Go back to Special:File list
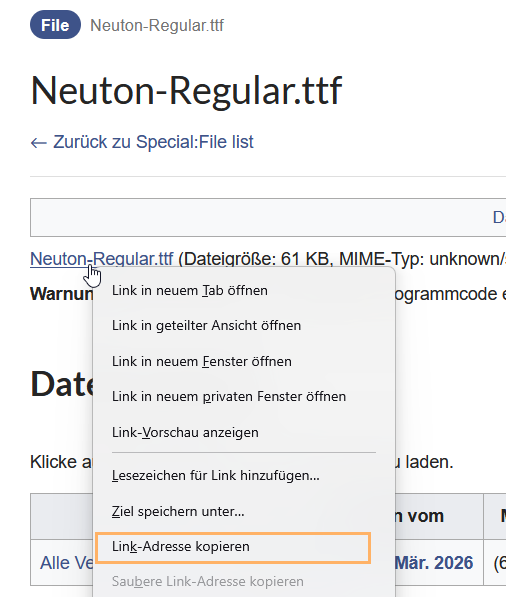This screenshot has width=506, height=597. [142, 142]
